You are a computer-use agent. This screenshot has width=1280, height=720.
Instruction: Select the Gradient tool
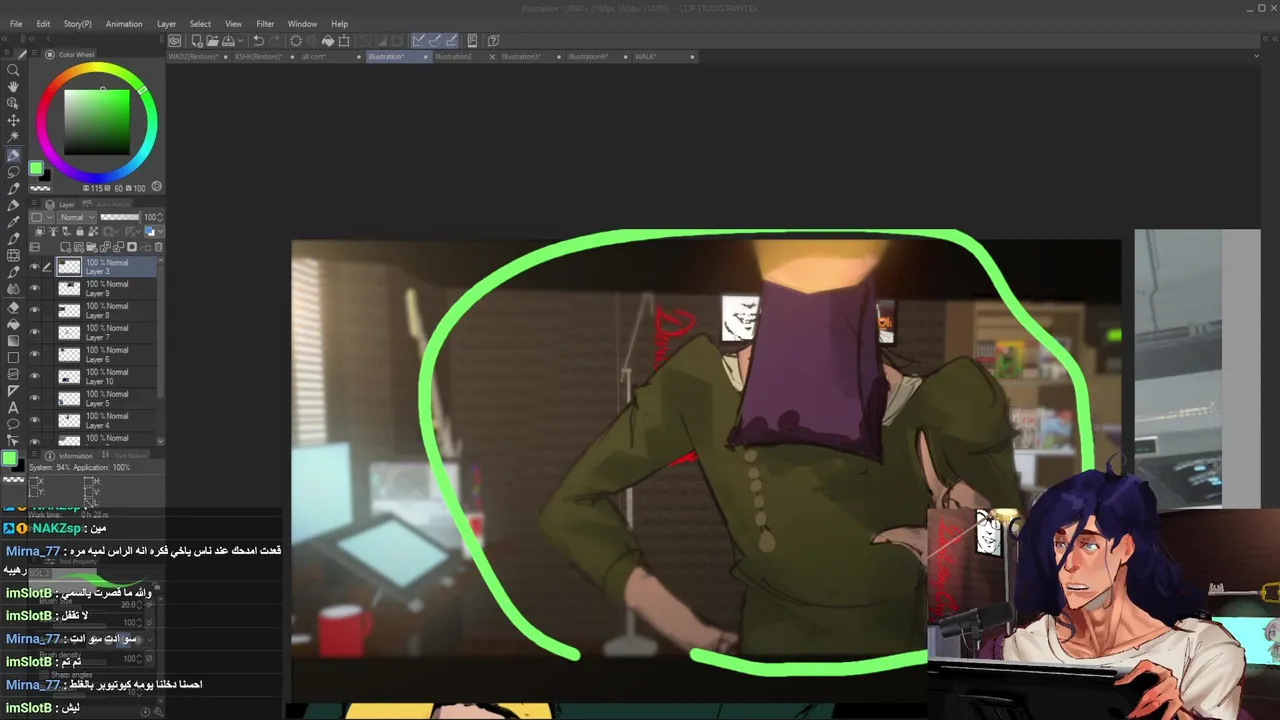coord(13,341)
